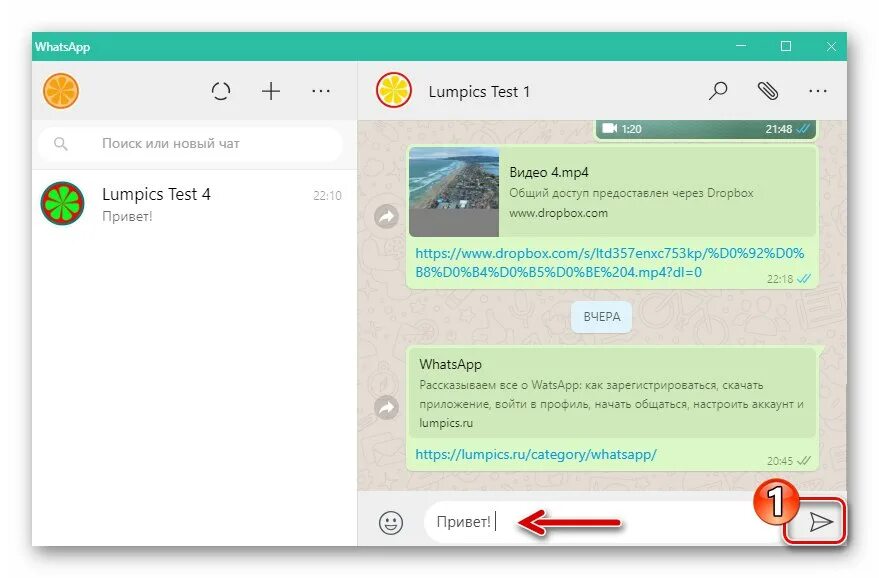Open the Lumpics Test 4 chat
This screenshot has width=879, height=578.
[195, 204]
